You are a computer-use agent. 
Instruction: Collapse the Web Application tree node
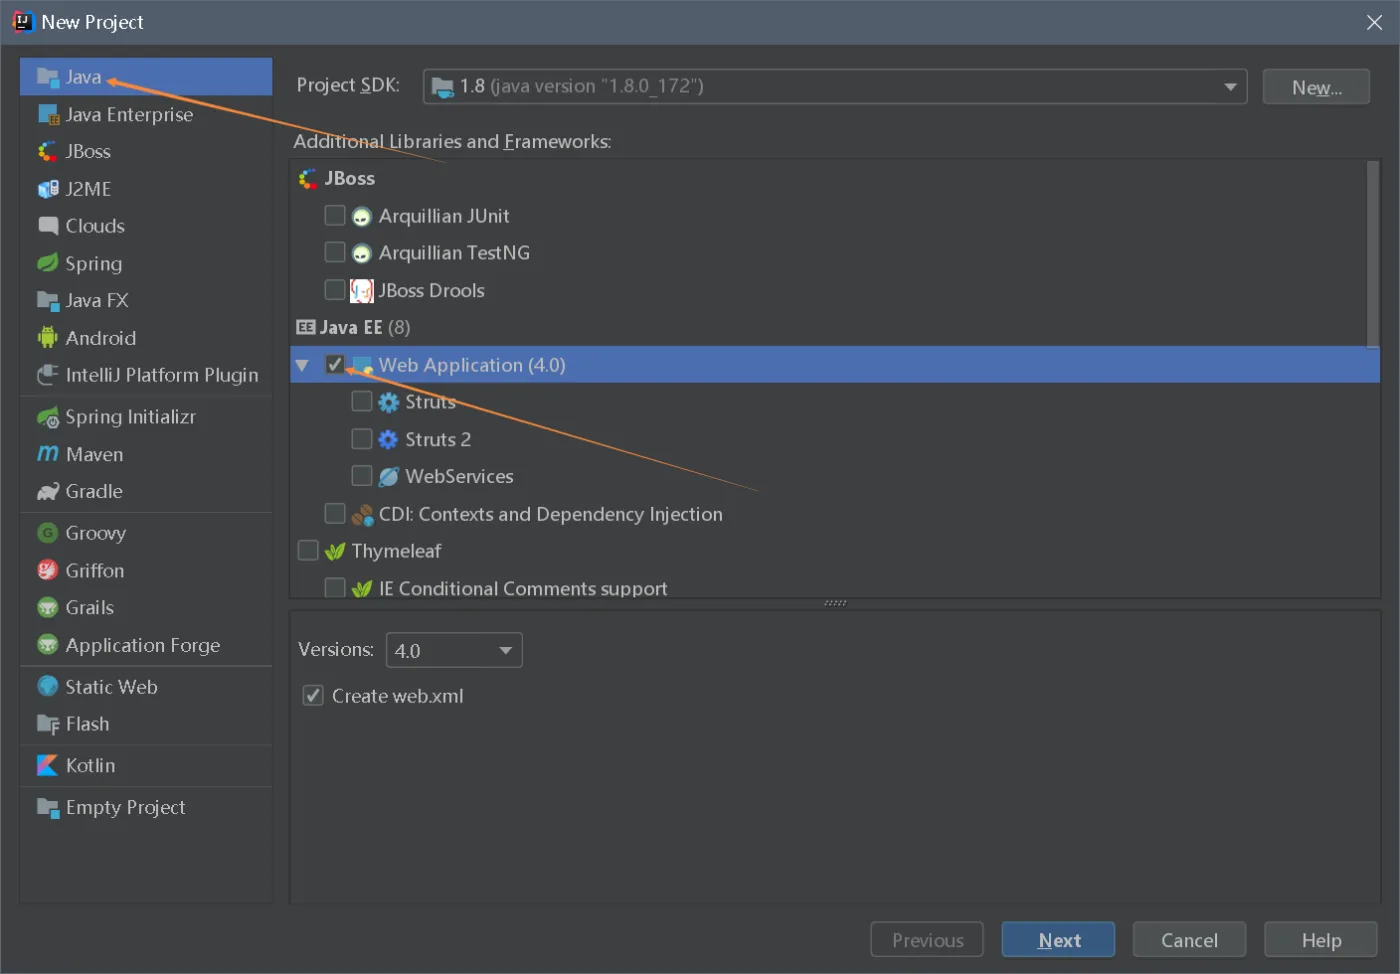[x=302, y=365]
